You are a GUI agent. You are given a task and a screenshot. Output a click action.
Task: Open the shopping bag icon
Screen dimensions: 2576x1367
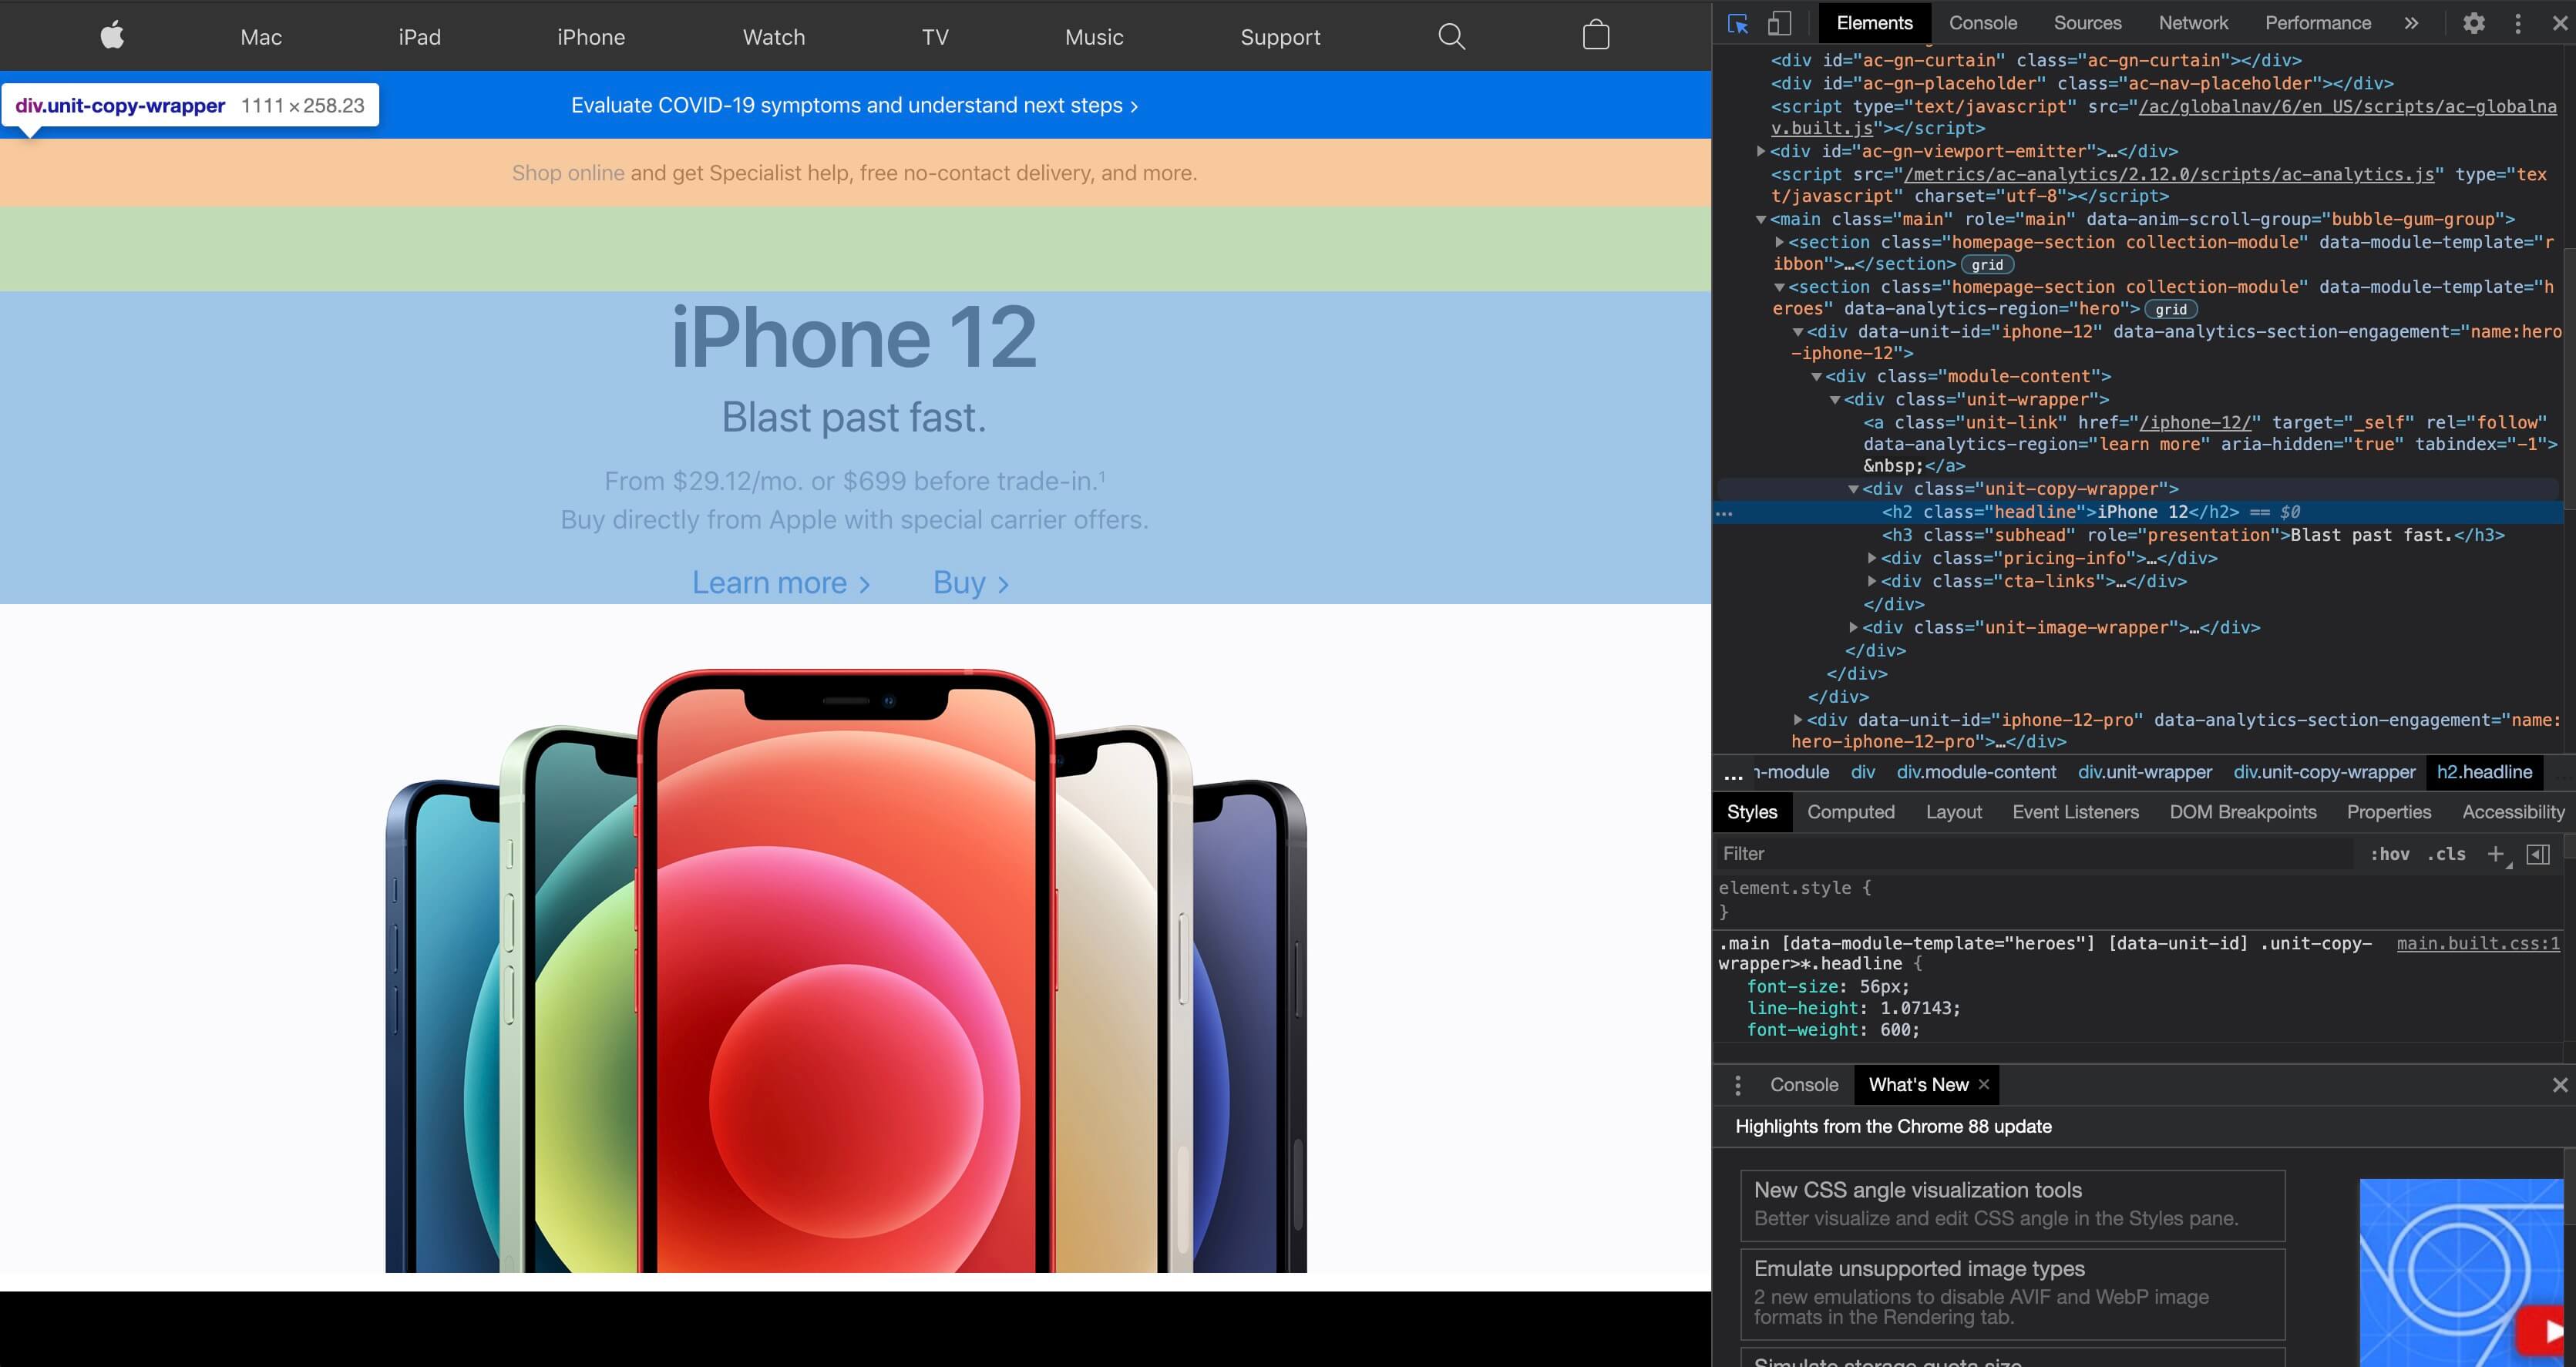pos(1596,36)
